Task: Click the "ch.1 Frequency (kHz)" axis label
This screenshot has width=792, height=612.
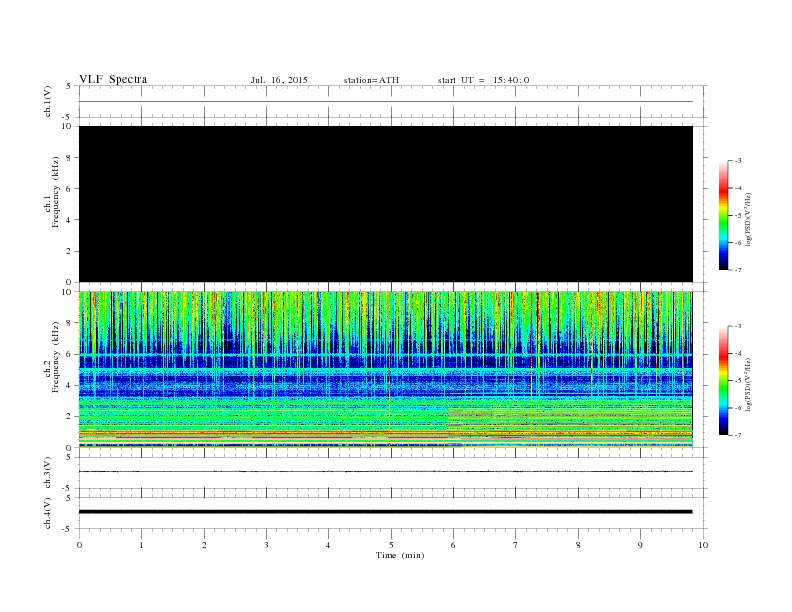Action: (x=51, y=192)
